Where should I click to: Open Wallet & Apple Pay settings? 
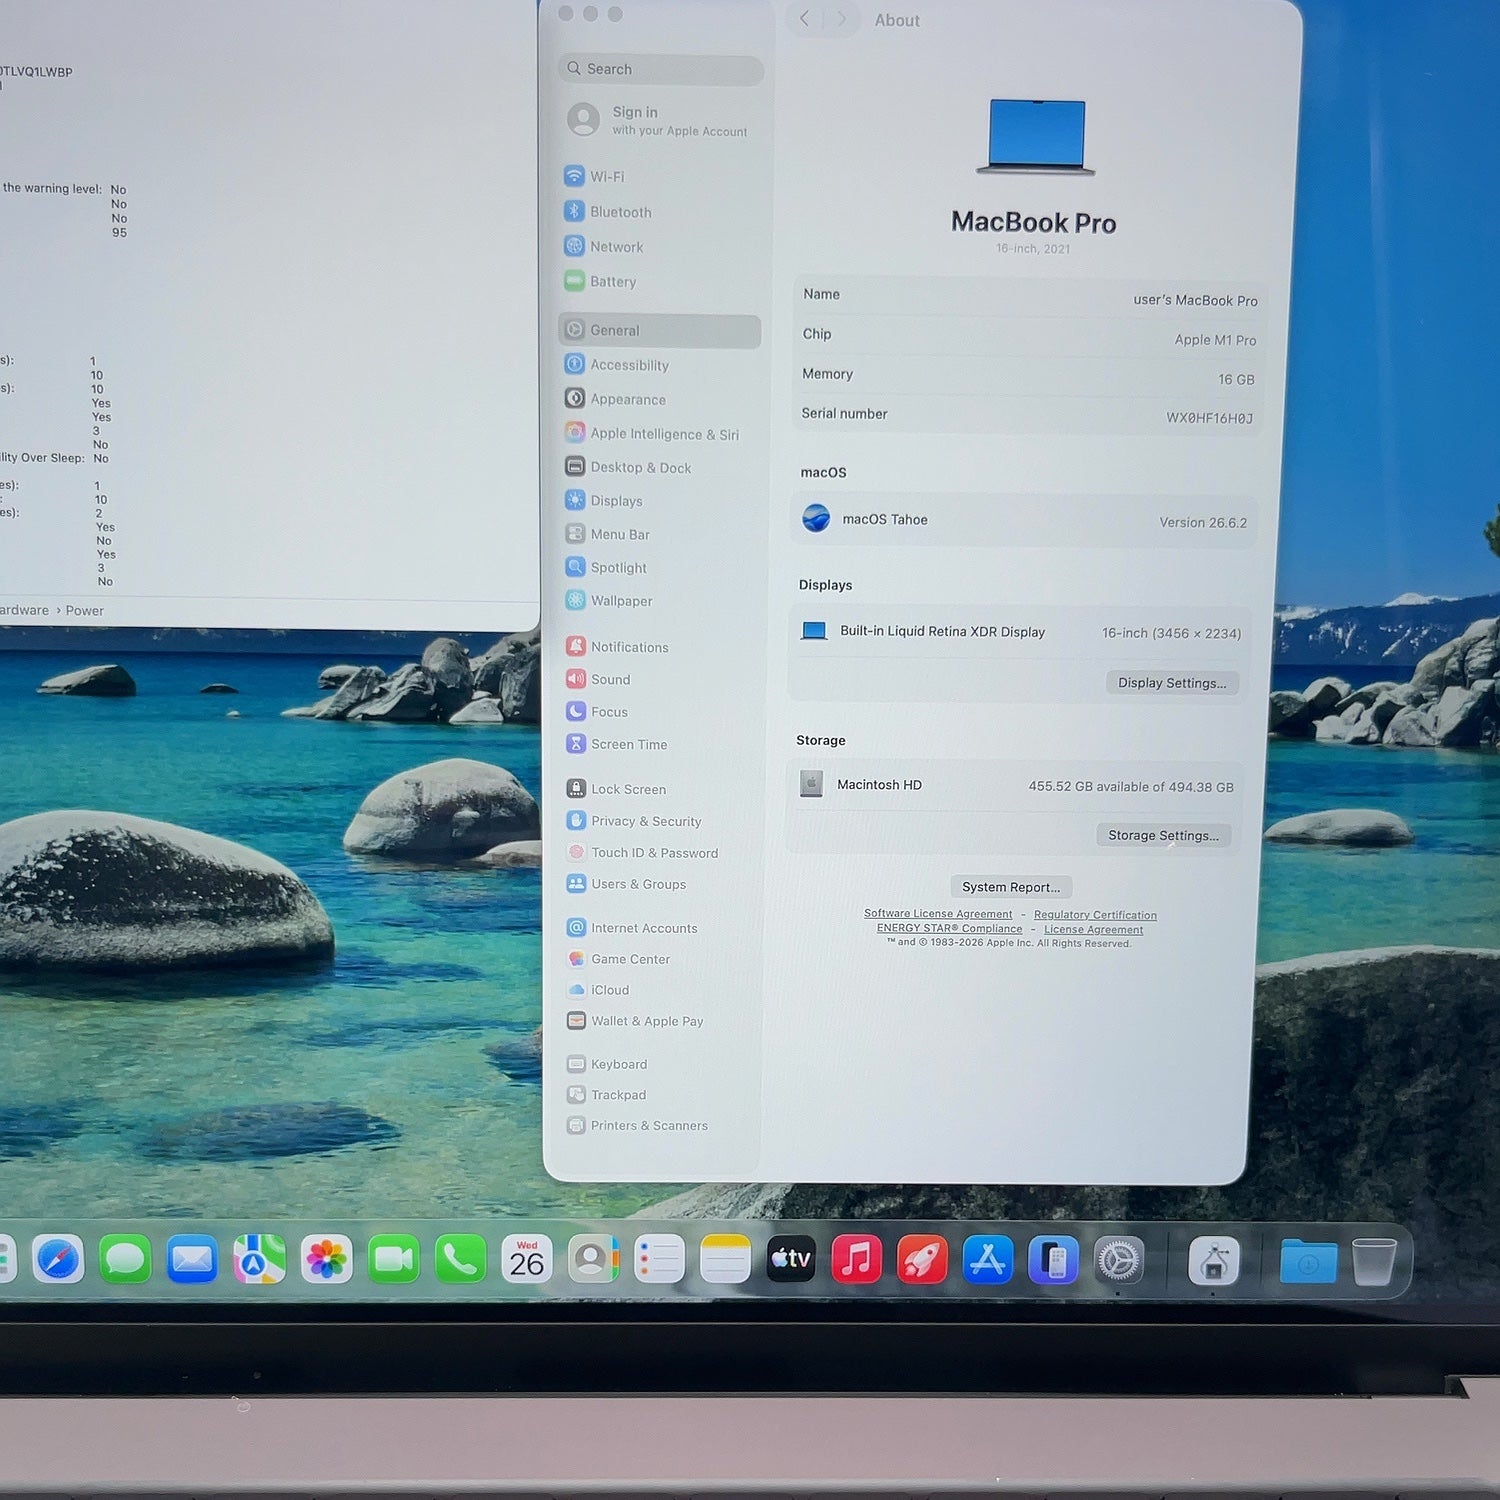point(660,1021)
